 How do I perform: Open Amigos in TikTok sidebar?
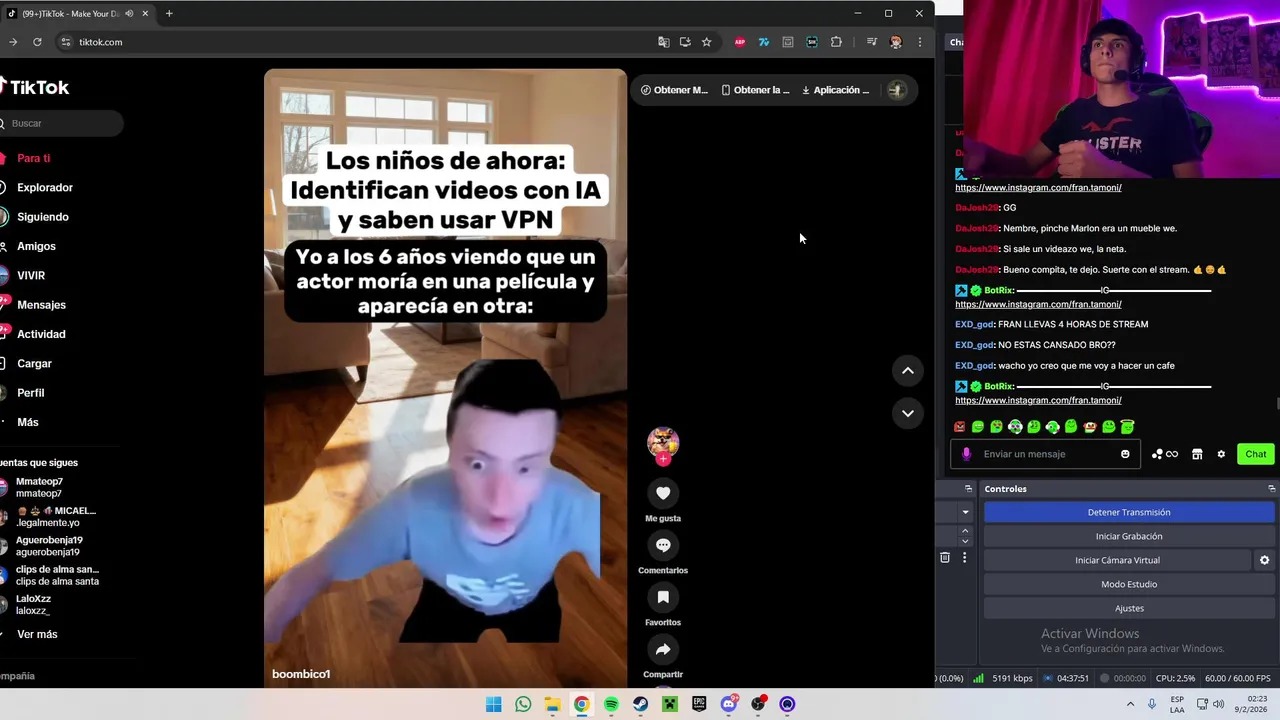pos(36,246)
